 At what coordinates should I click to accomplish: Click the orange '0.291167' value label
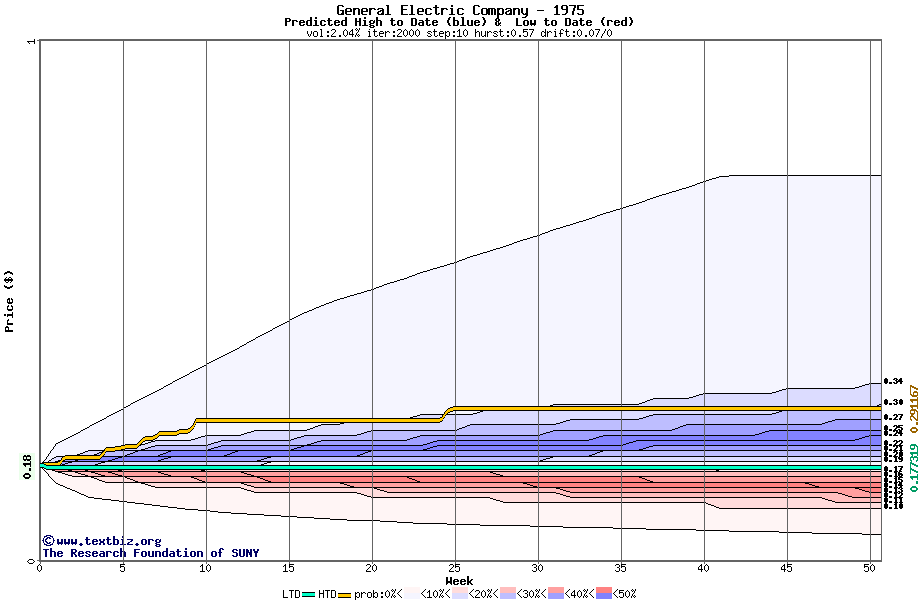coord(913,409)
